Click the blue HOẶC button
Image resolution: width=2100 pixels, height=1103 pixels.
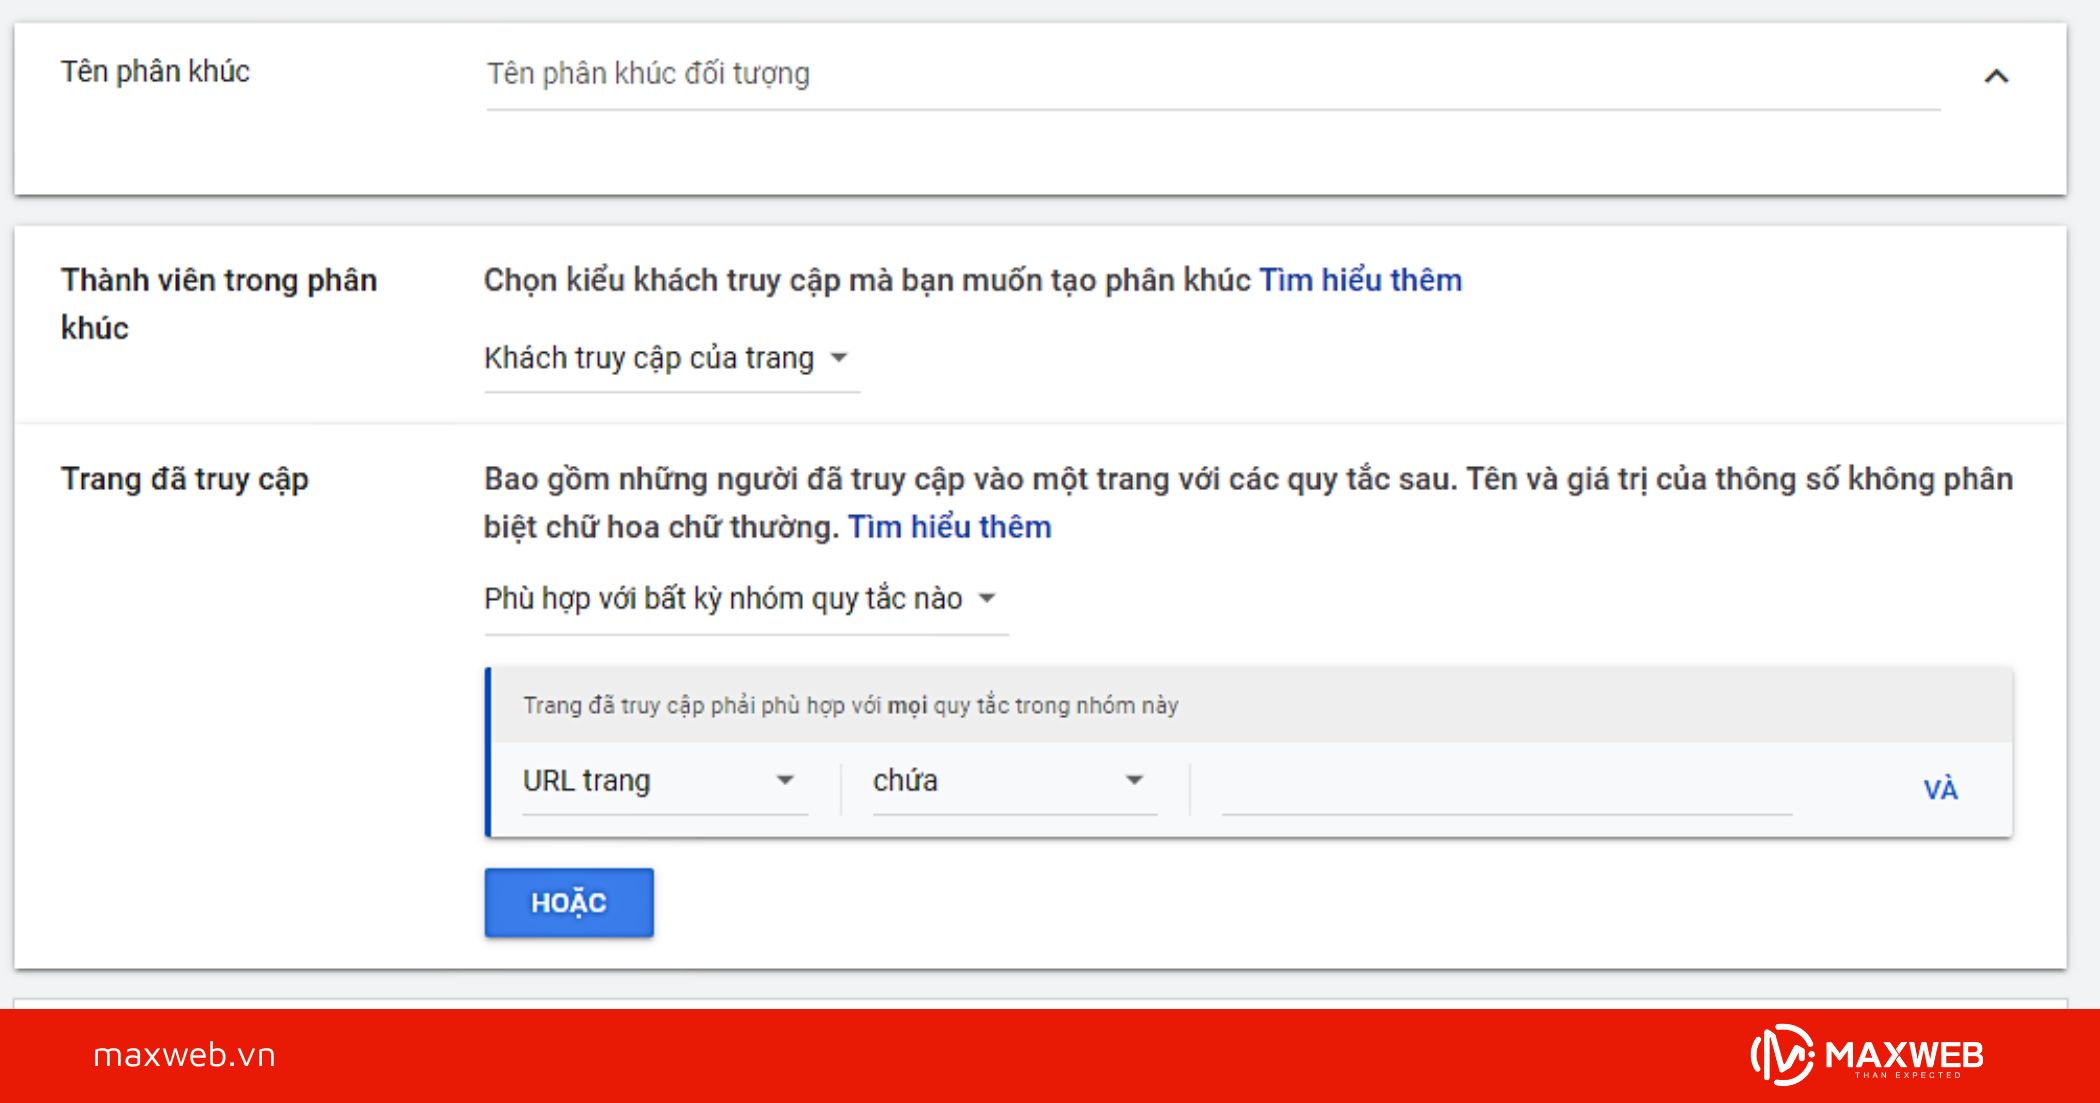tap(568, 901)
